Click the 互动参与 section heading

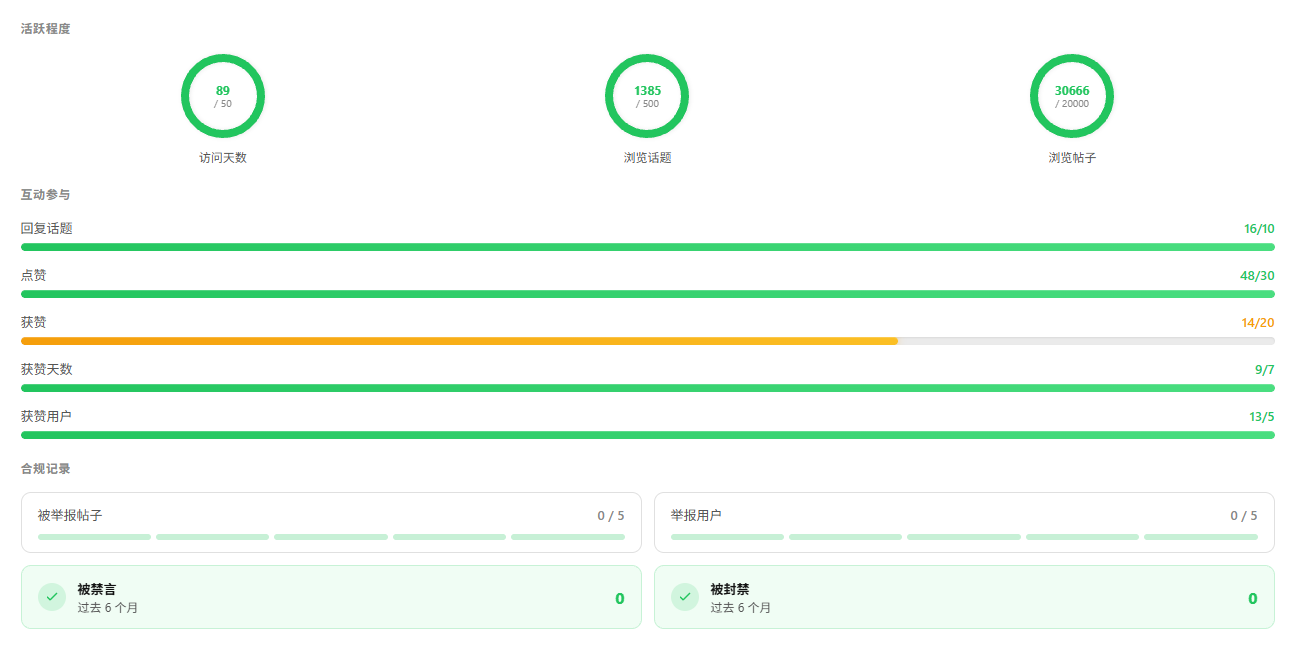click(46, 195)
